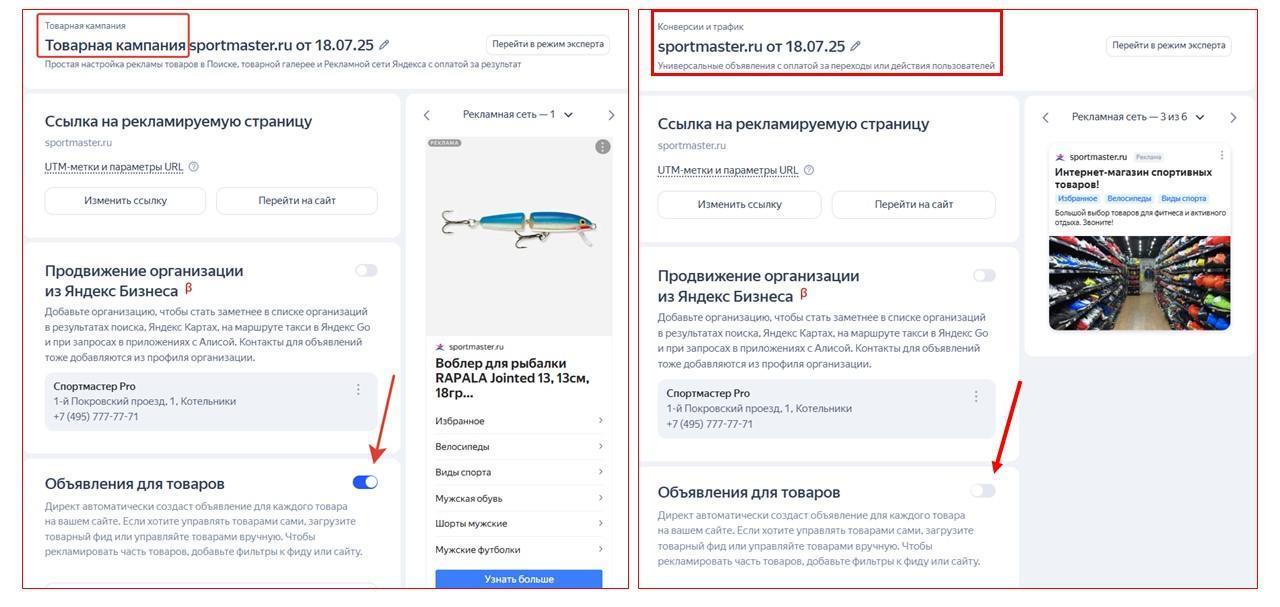Open UTM parameters help icon in left panel
Image resolution: width=1280 pixels, height=607 pixels.
point(194,167)
